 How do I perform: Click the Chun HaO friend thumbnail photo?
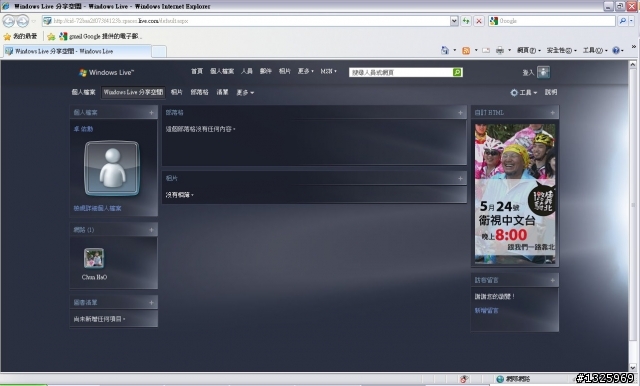point(94,258)
